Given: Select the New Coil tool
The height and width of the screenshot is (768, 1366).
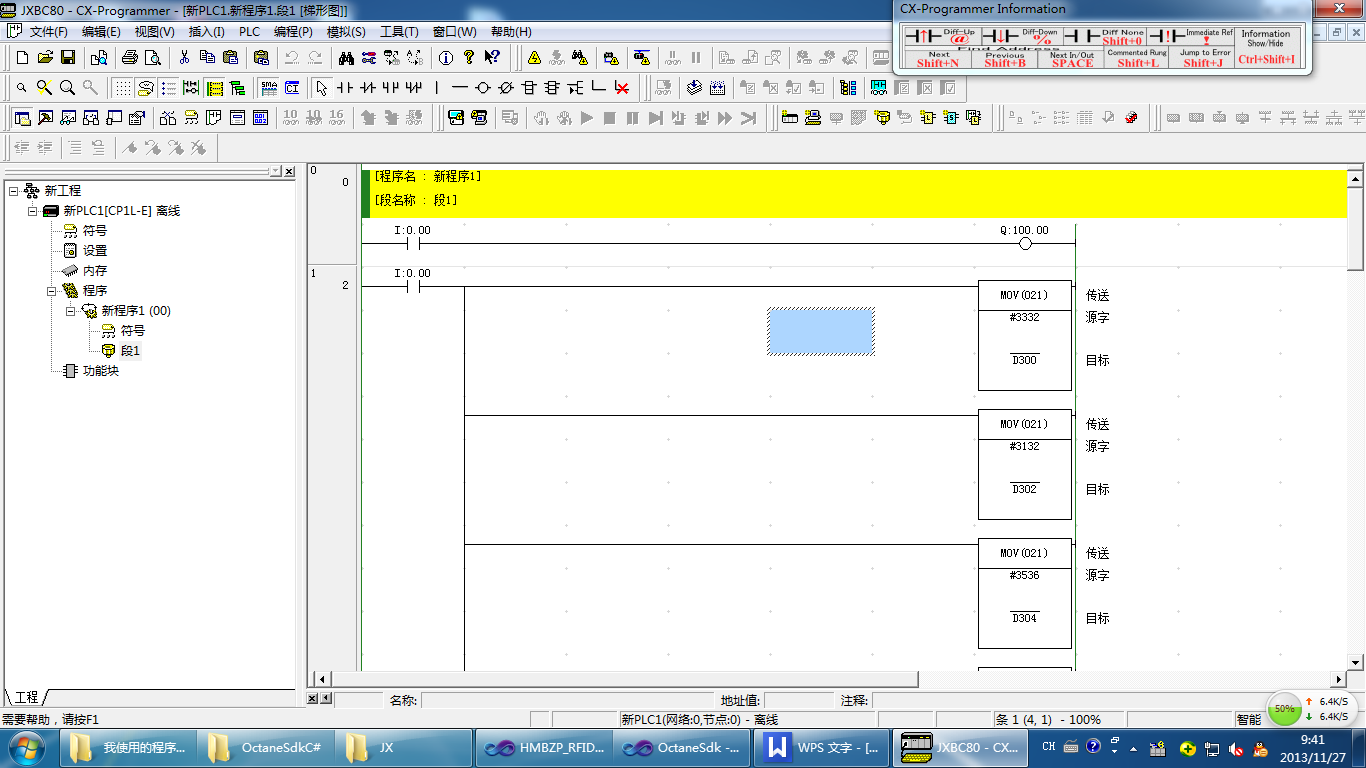Looking at the screenshot, I should coord(483,88).
